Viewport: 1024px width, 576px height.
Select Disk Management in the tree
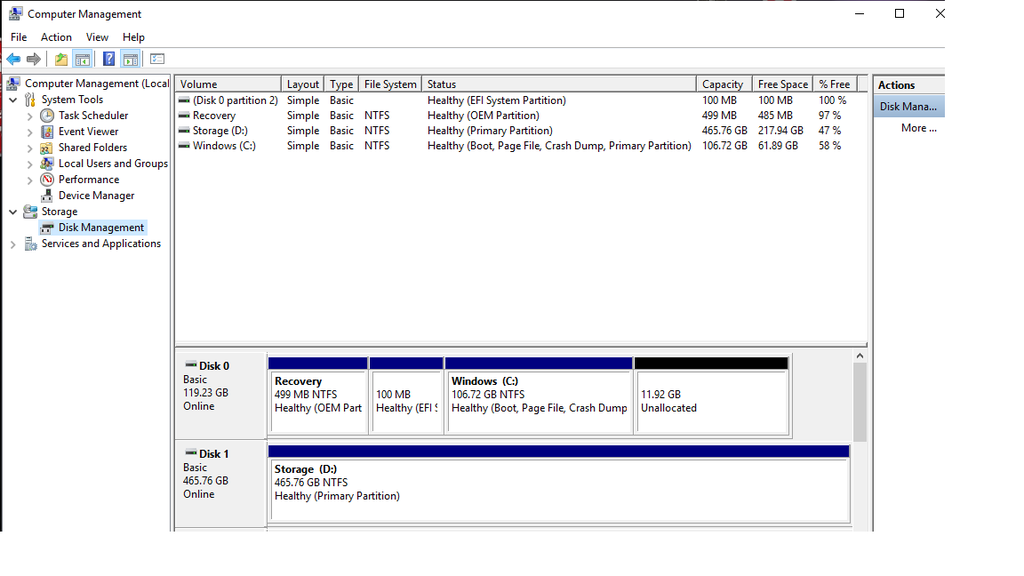tap(101, 227)
